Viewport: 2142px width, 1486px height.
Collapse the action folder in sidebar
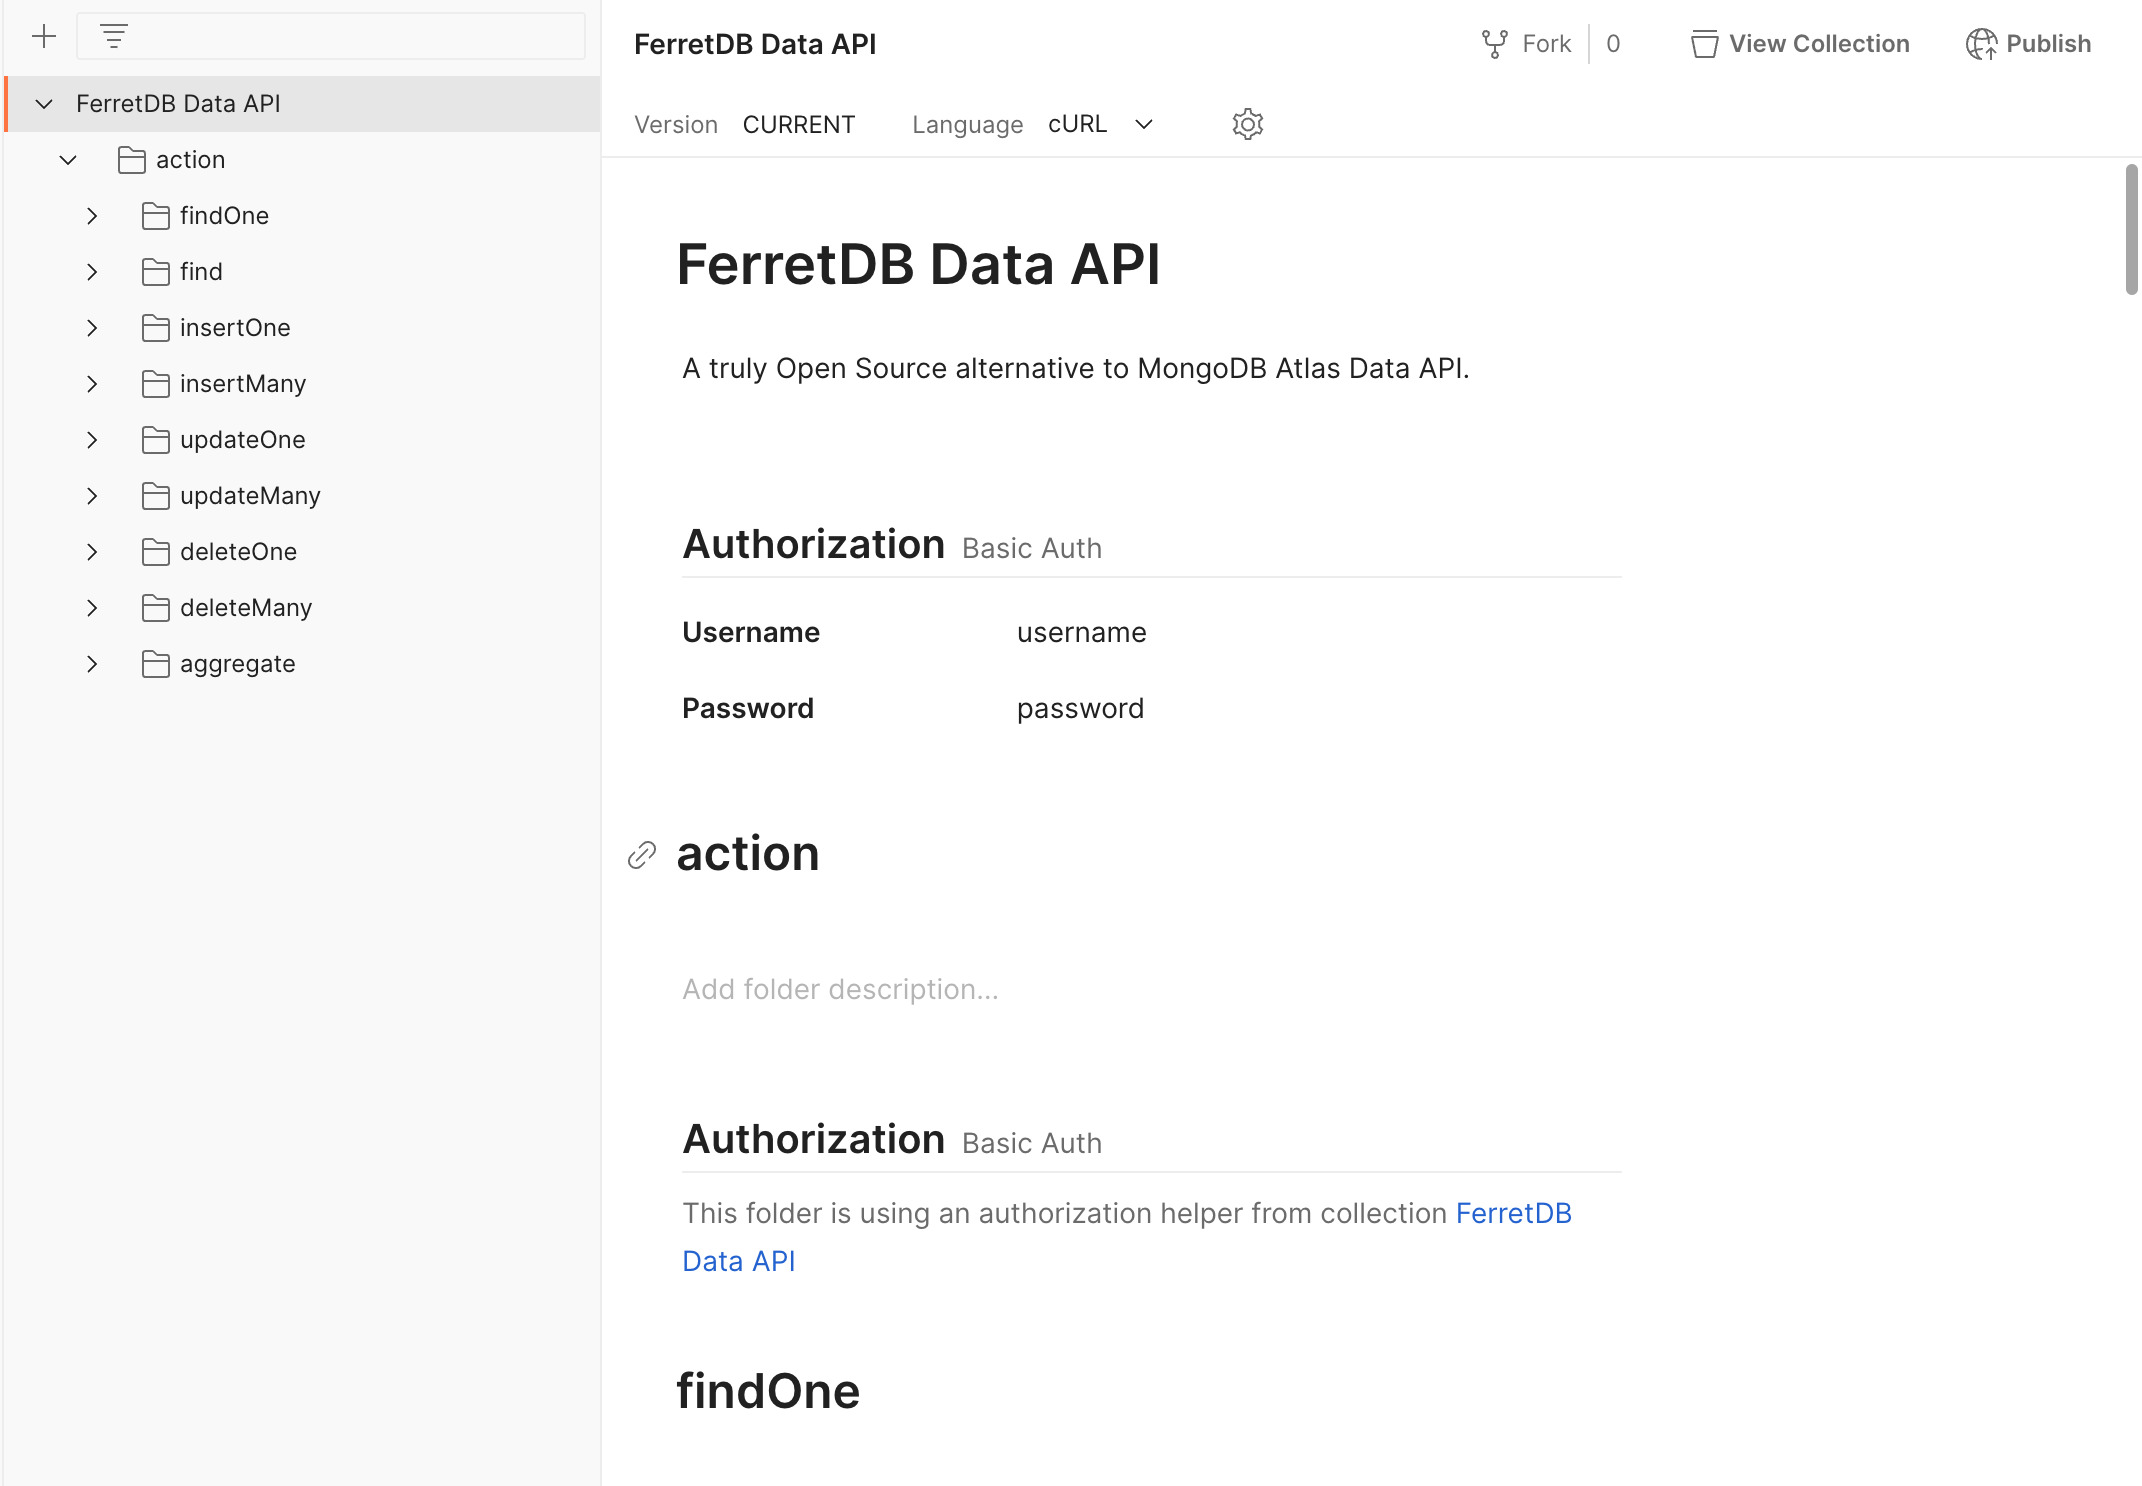pos(68,159)
